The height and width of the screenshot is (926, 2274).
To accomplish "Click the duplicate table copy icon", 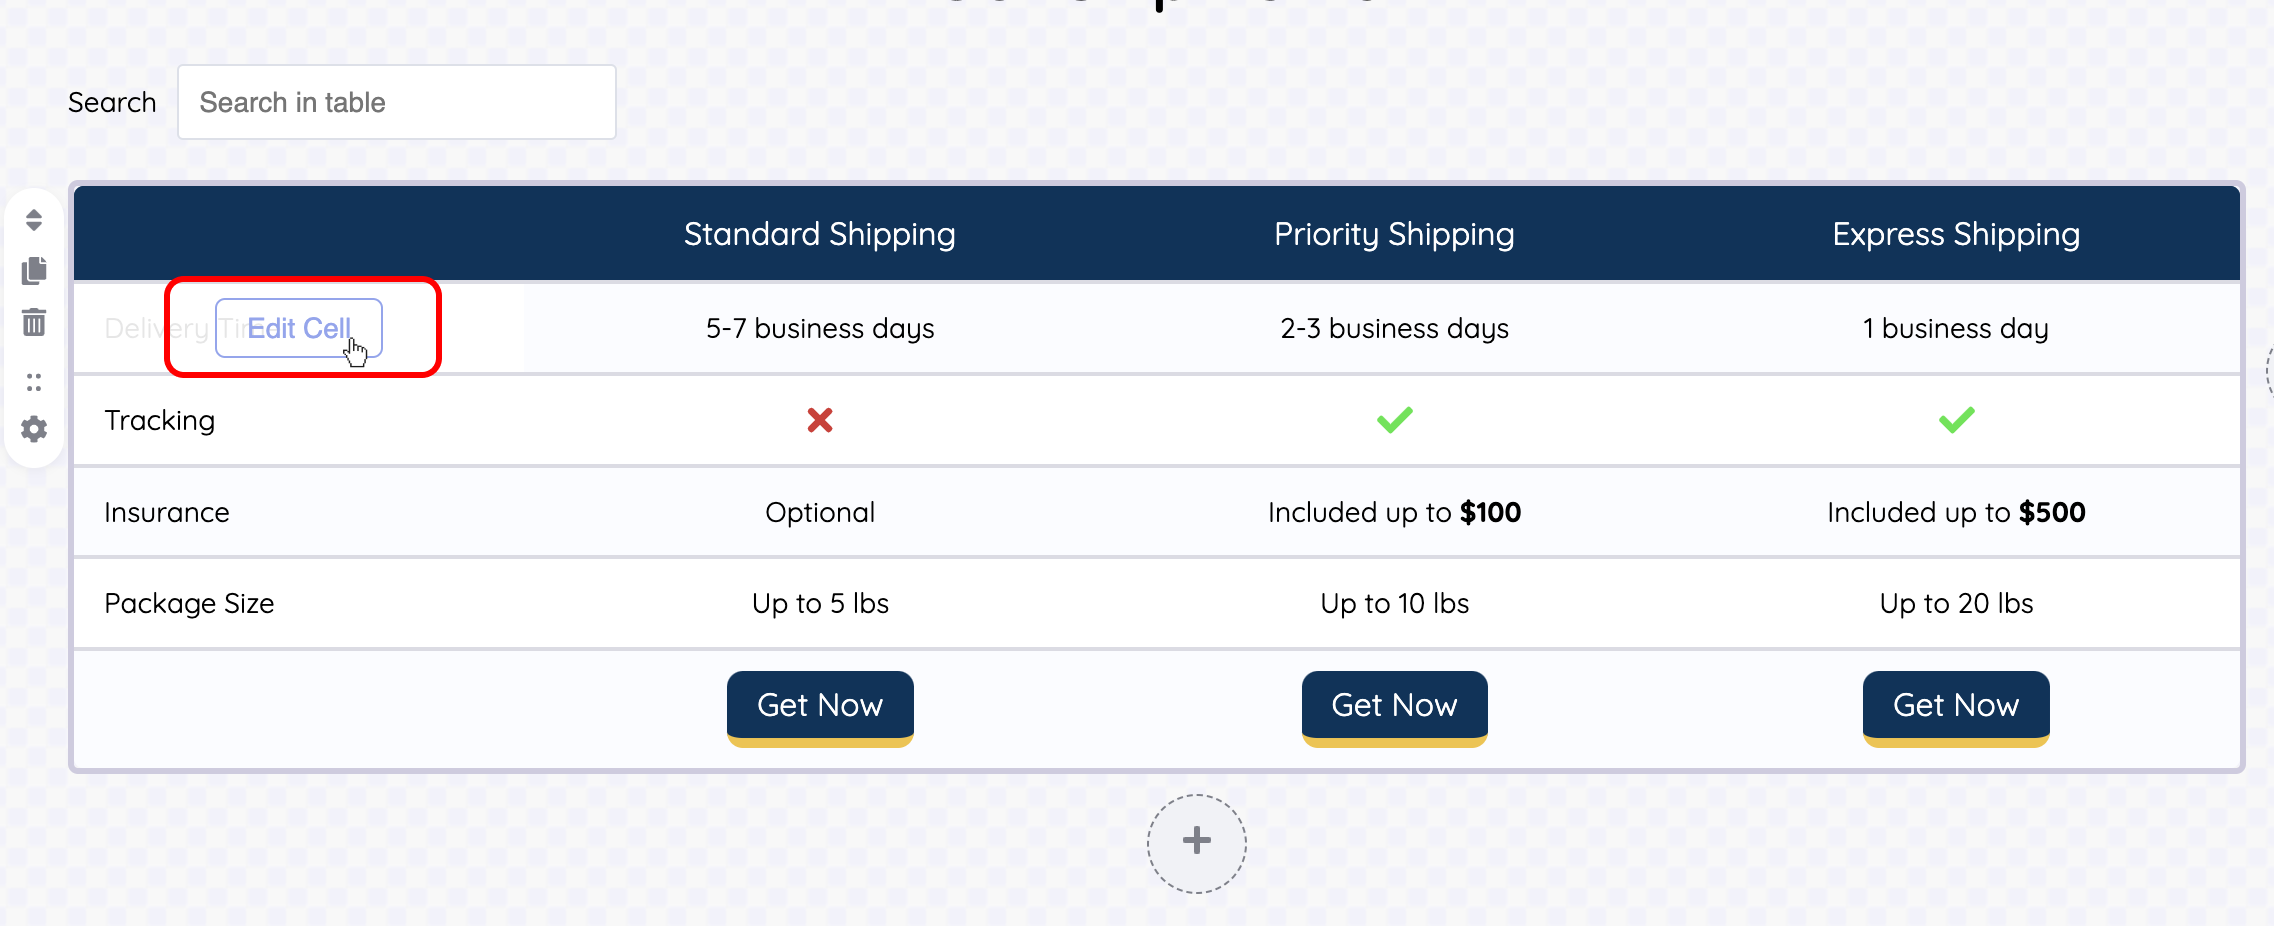I will pos(34,271).
